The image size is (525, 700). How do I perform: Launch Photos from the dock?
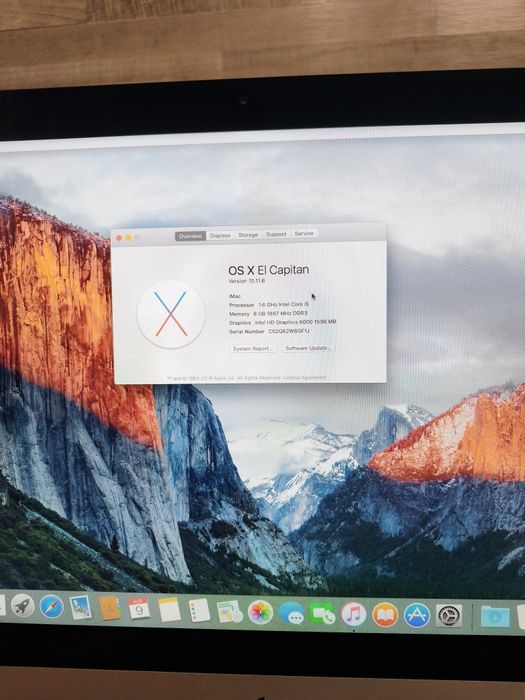(x=260, y=612)
